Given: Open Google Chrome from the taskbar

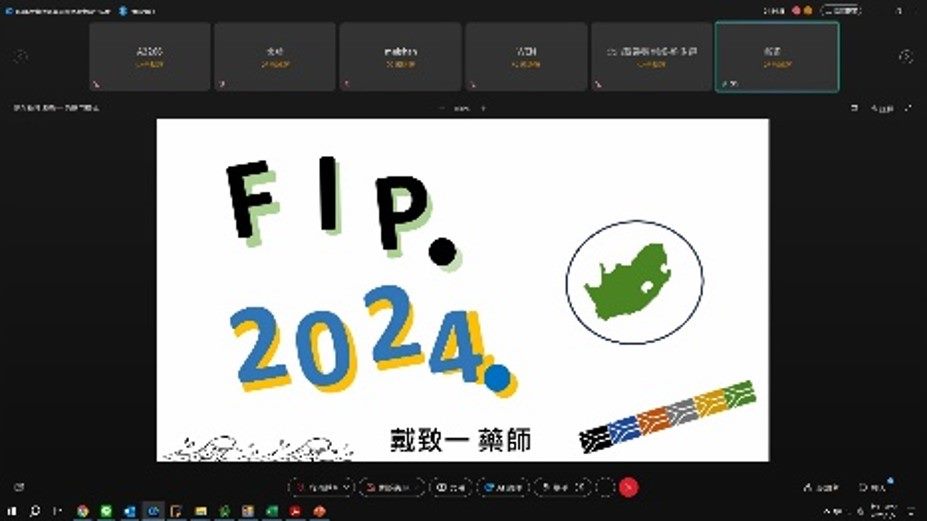Looking at the screenshot, I should (x=82, y=511).
